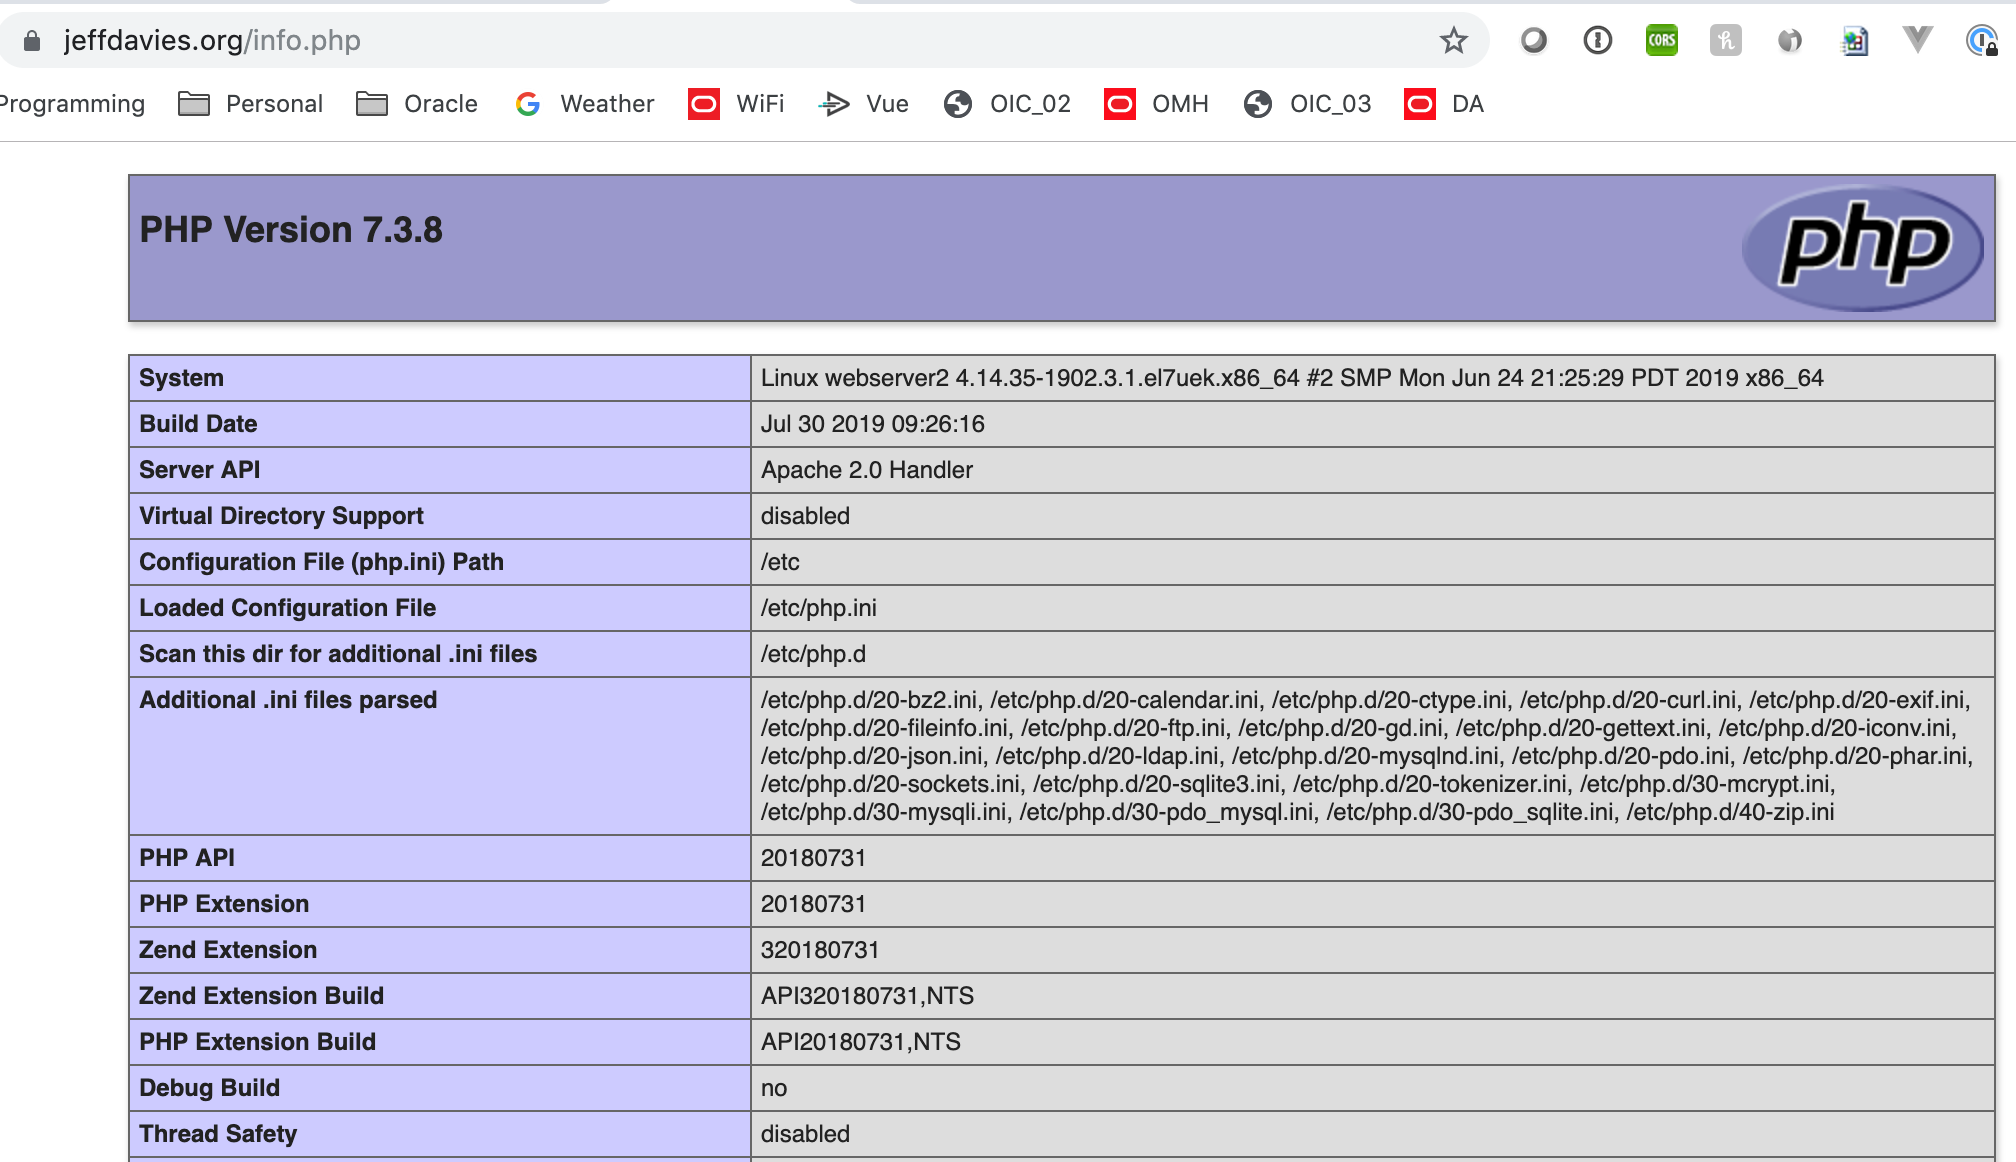The image size is (2016, 1162).
Task: Click the site lock icon
Action: pyautogui.click(x=32, y=41)
